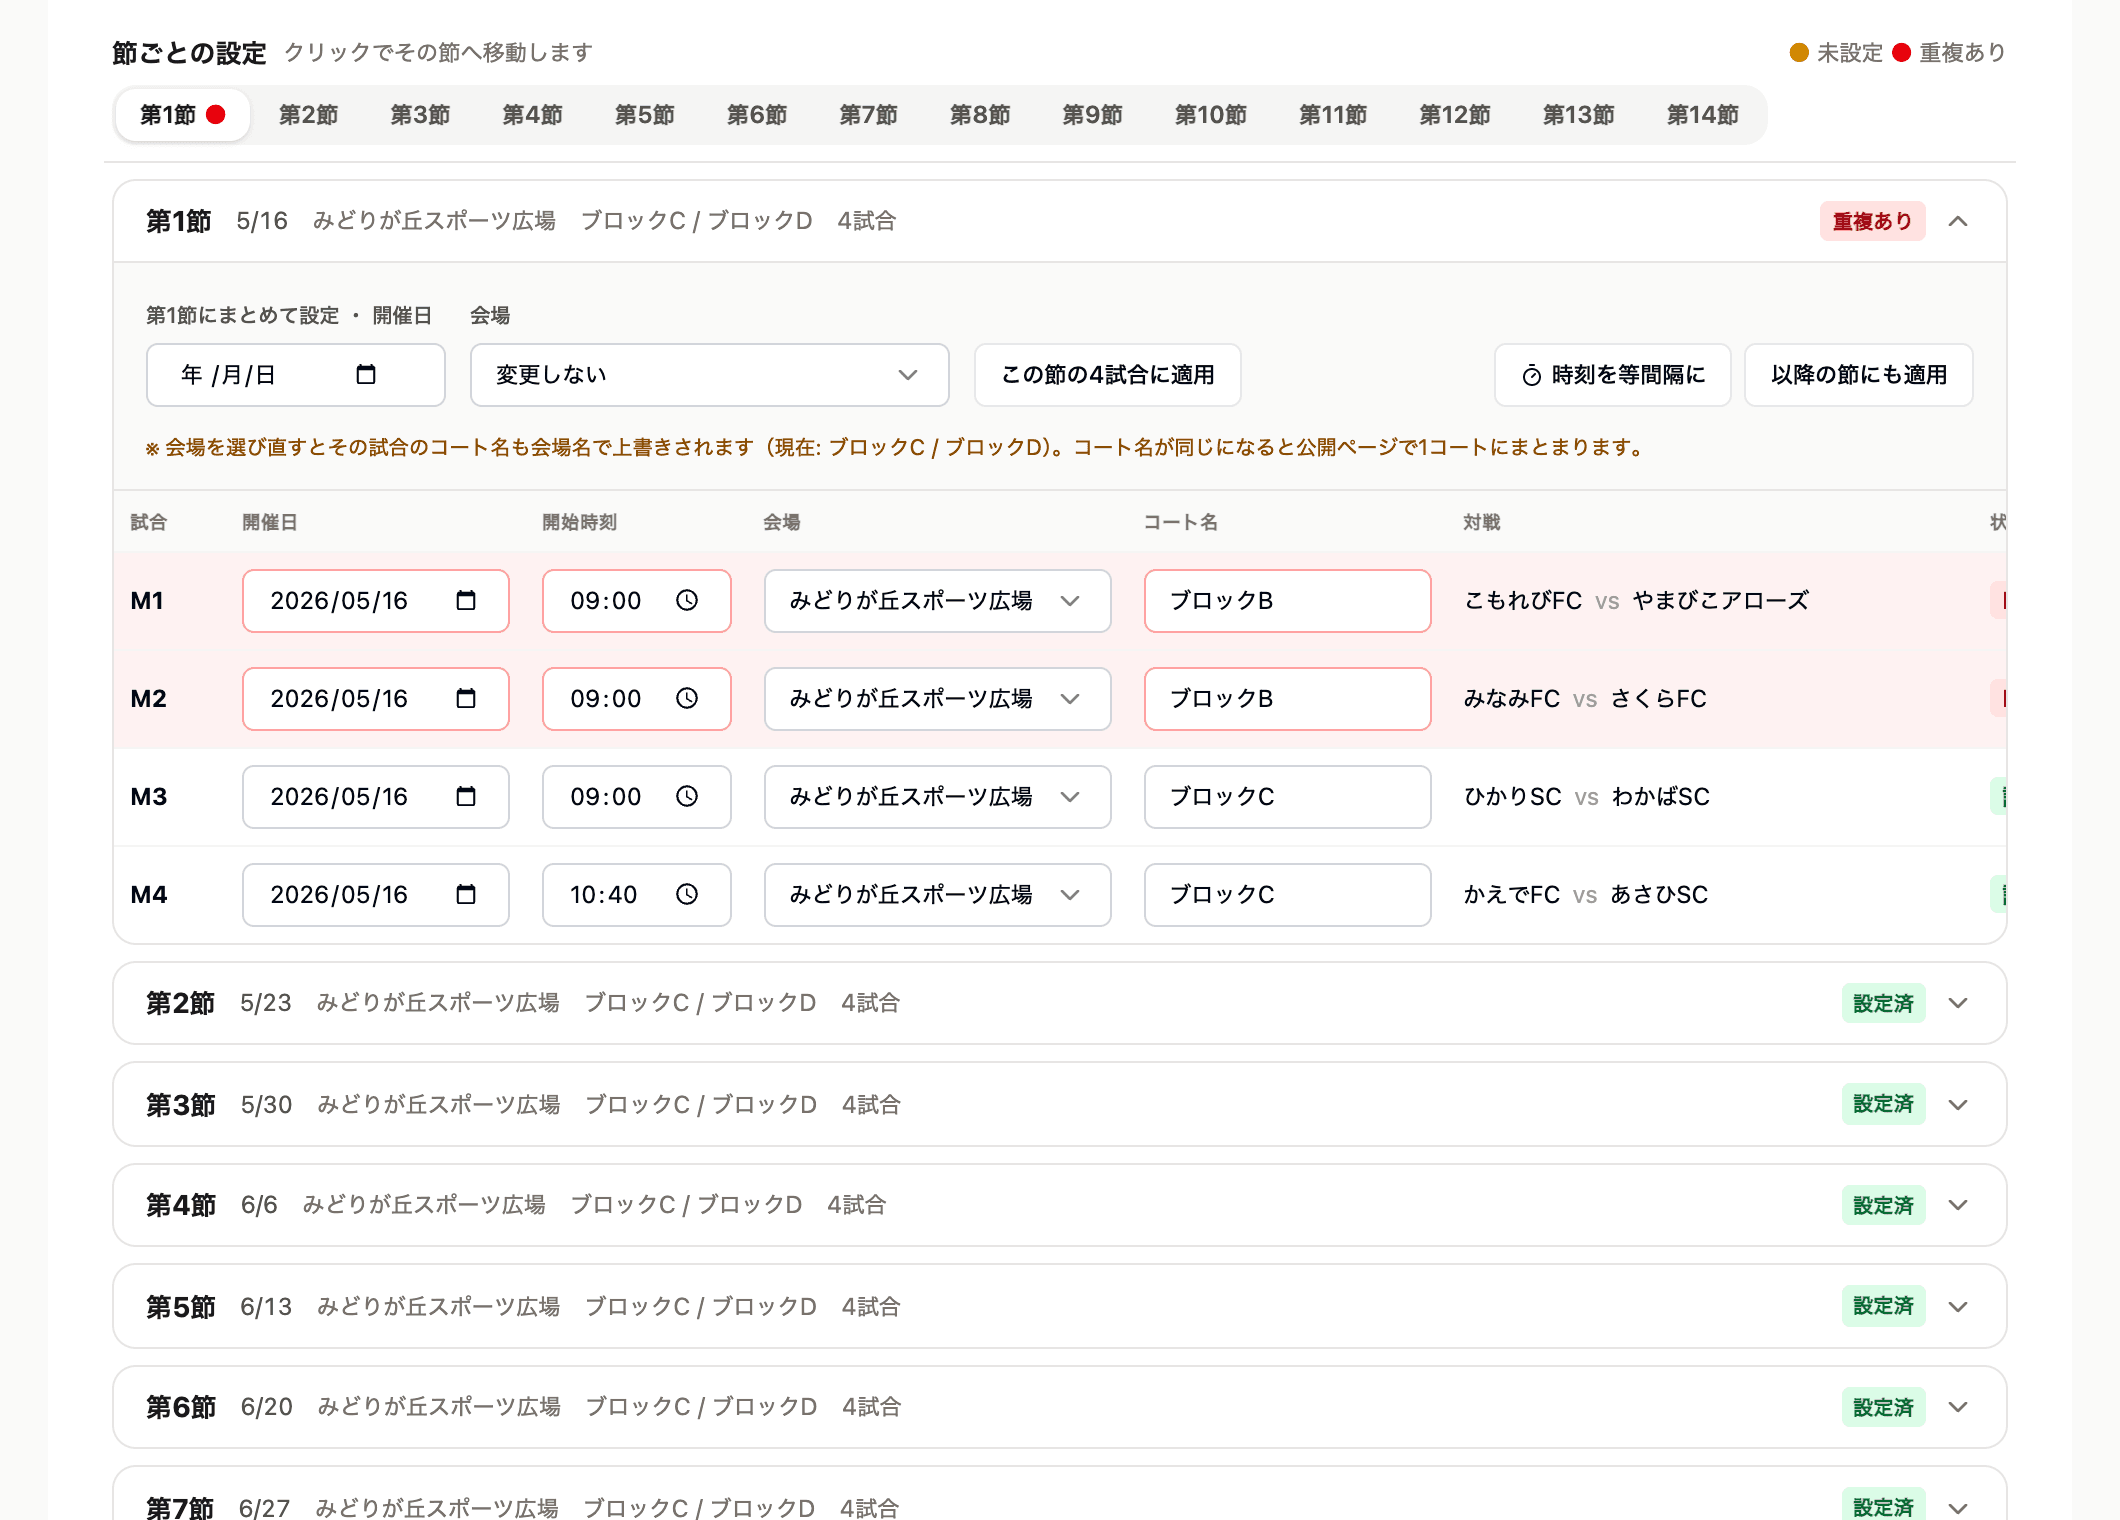Click 時刻を等間隔に button
Image resolution: width=2120 pixels, height=1520 pixels.
point(1613,375)
